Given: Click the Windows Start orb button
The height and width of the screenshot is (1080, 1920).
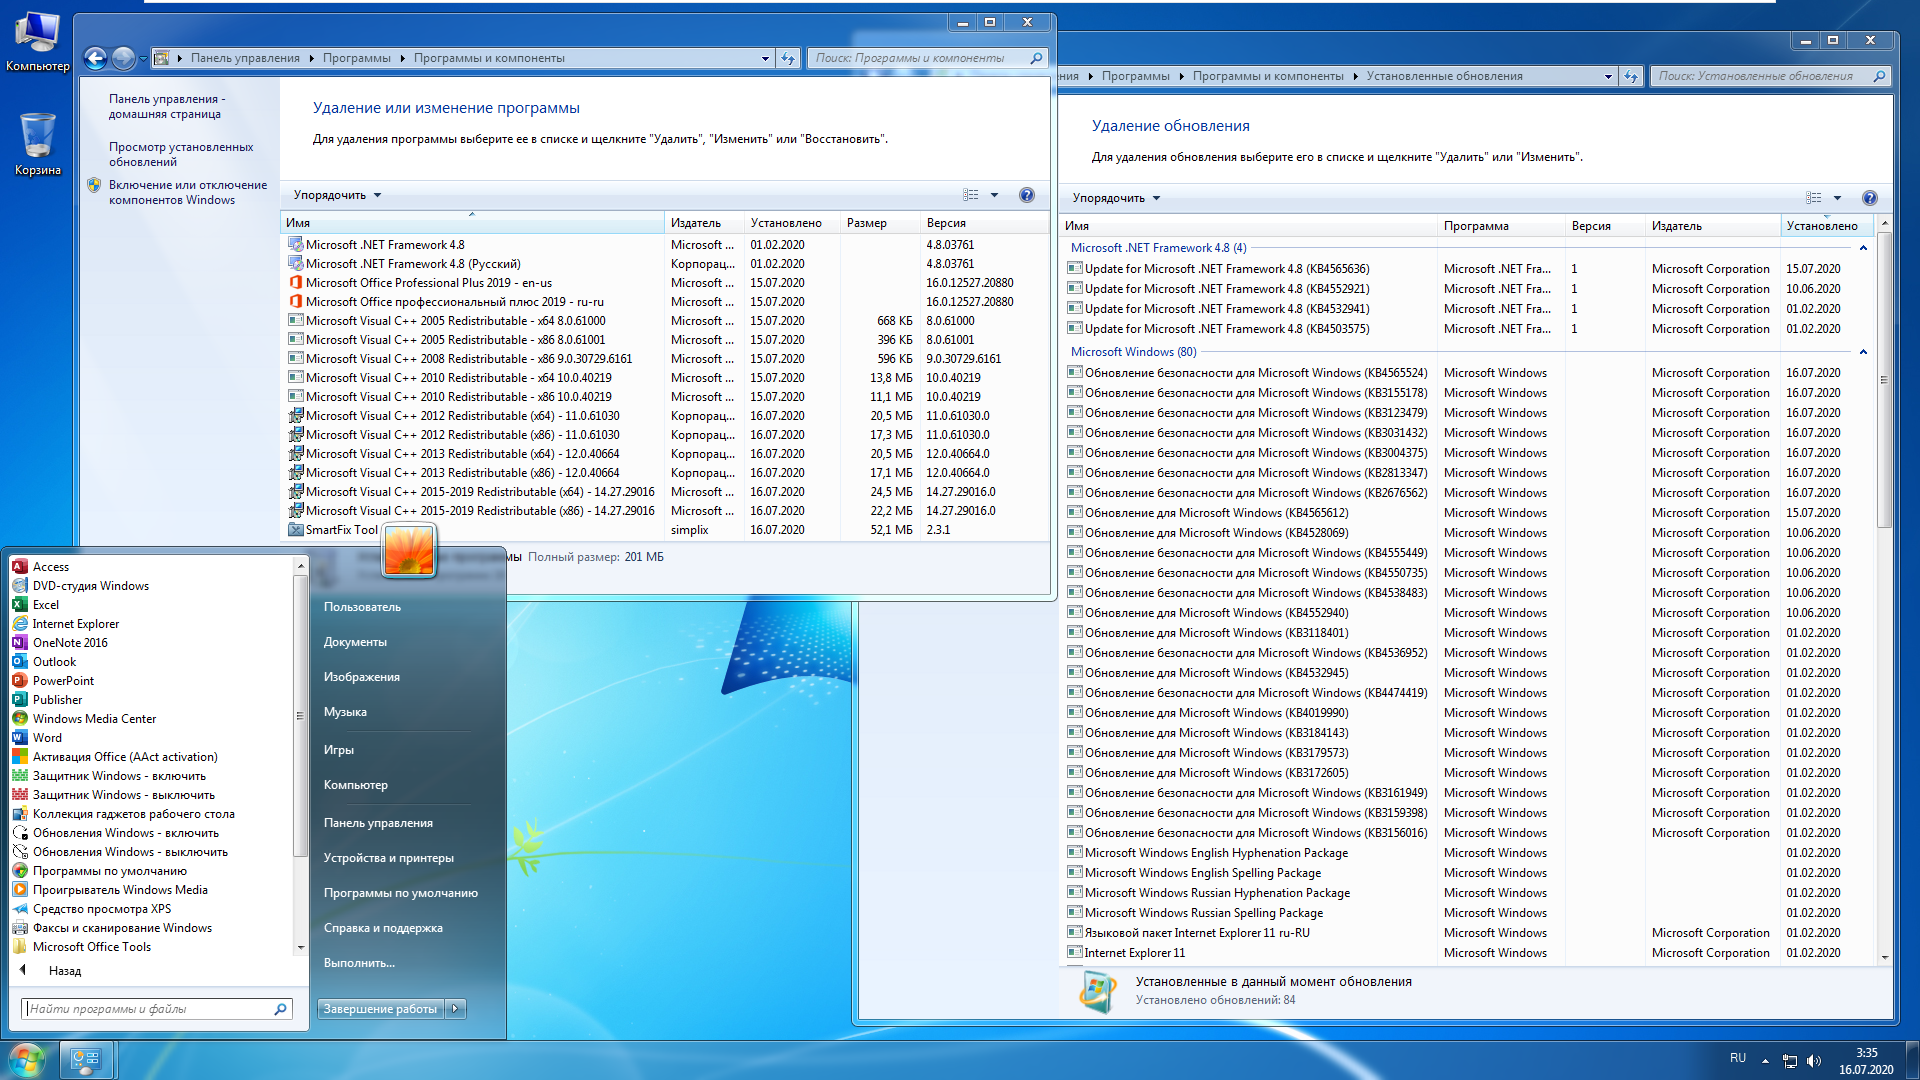Looking at the screenshot, I should coord(26,1060).
